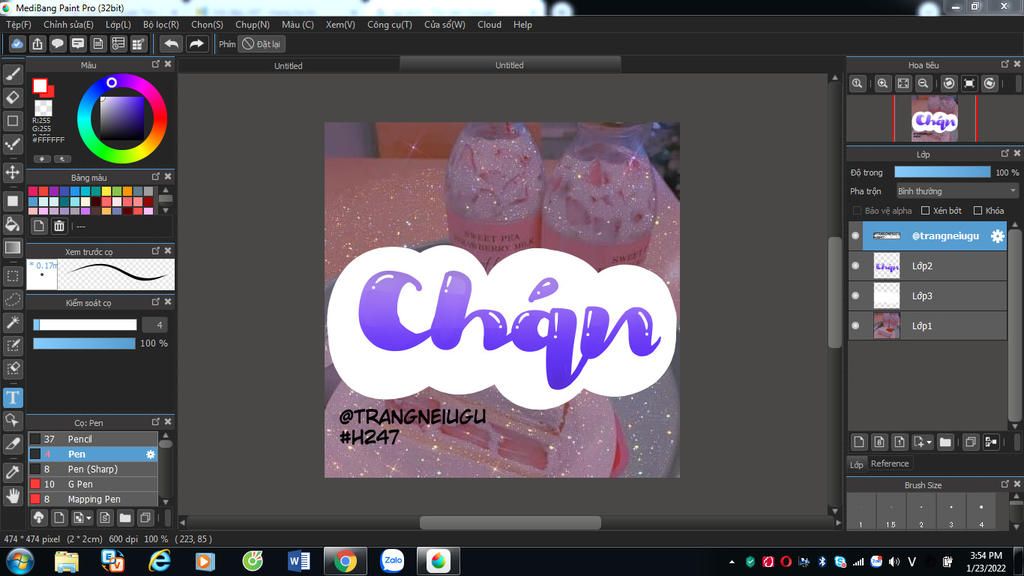Select the Operation tool
This screenshot has height=576, width=1024.
click(x=12, y=421)
